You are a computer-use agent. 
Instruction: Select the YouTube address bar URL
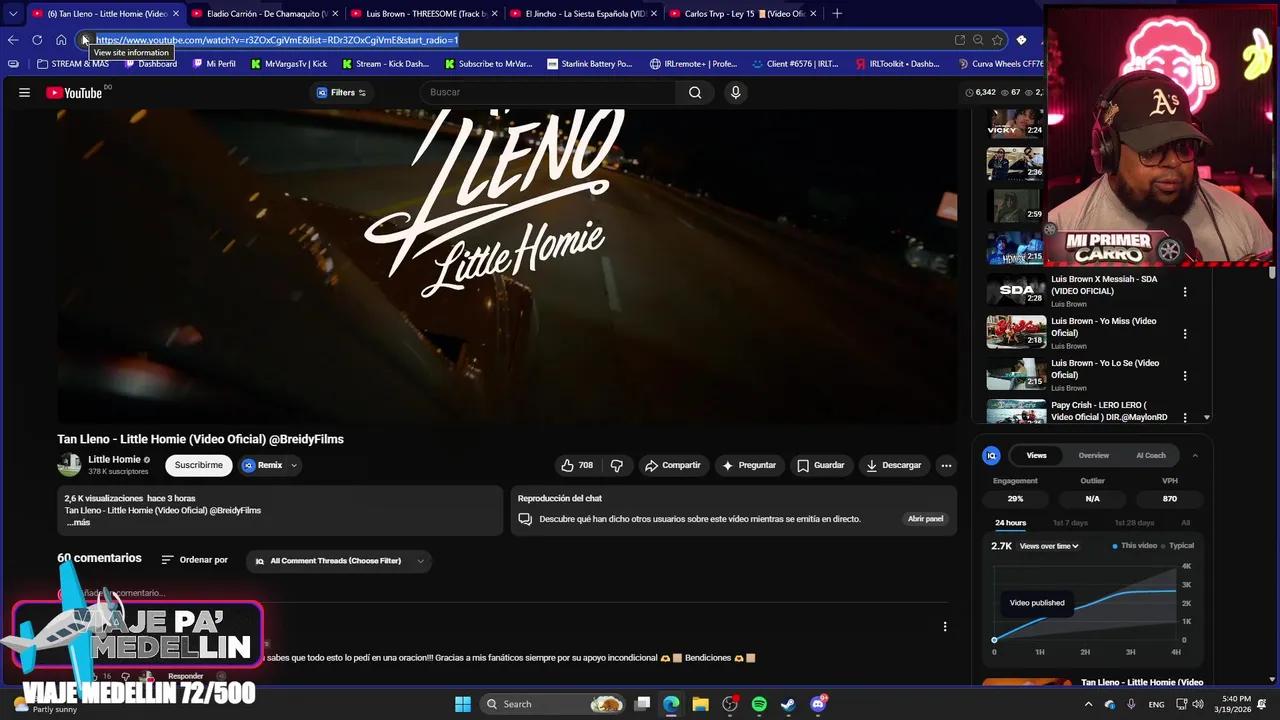click(277, 40)
